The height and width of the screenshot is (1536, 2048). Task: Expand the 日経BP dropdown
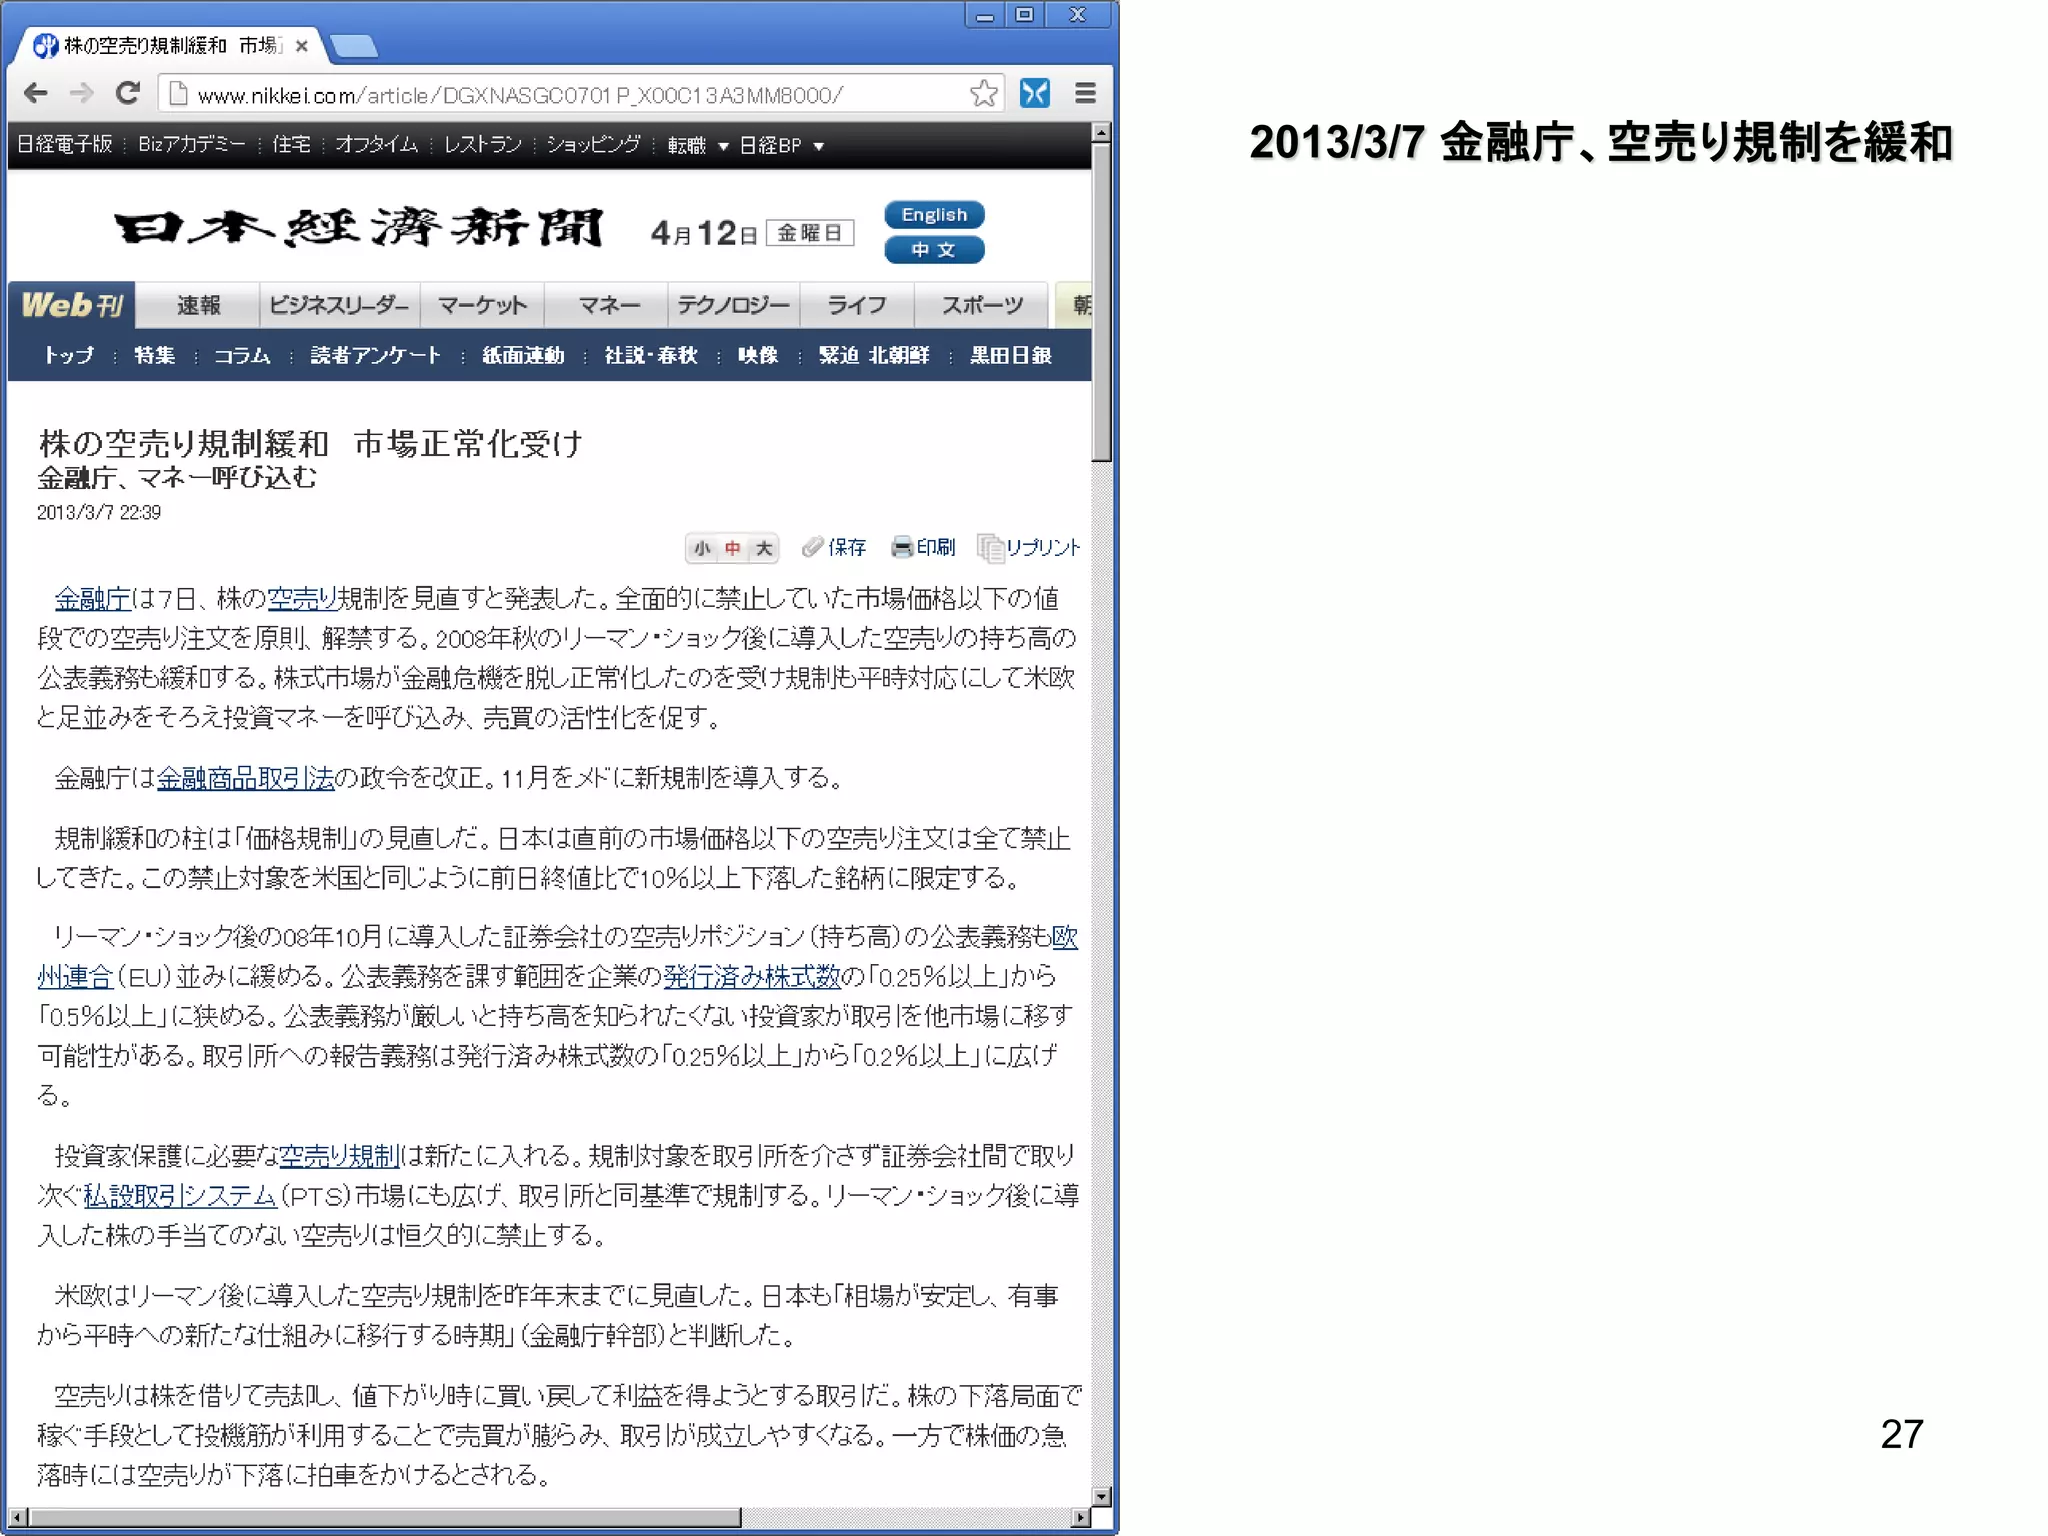click(x=781, y=146)
